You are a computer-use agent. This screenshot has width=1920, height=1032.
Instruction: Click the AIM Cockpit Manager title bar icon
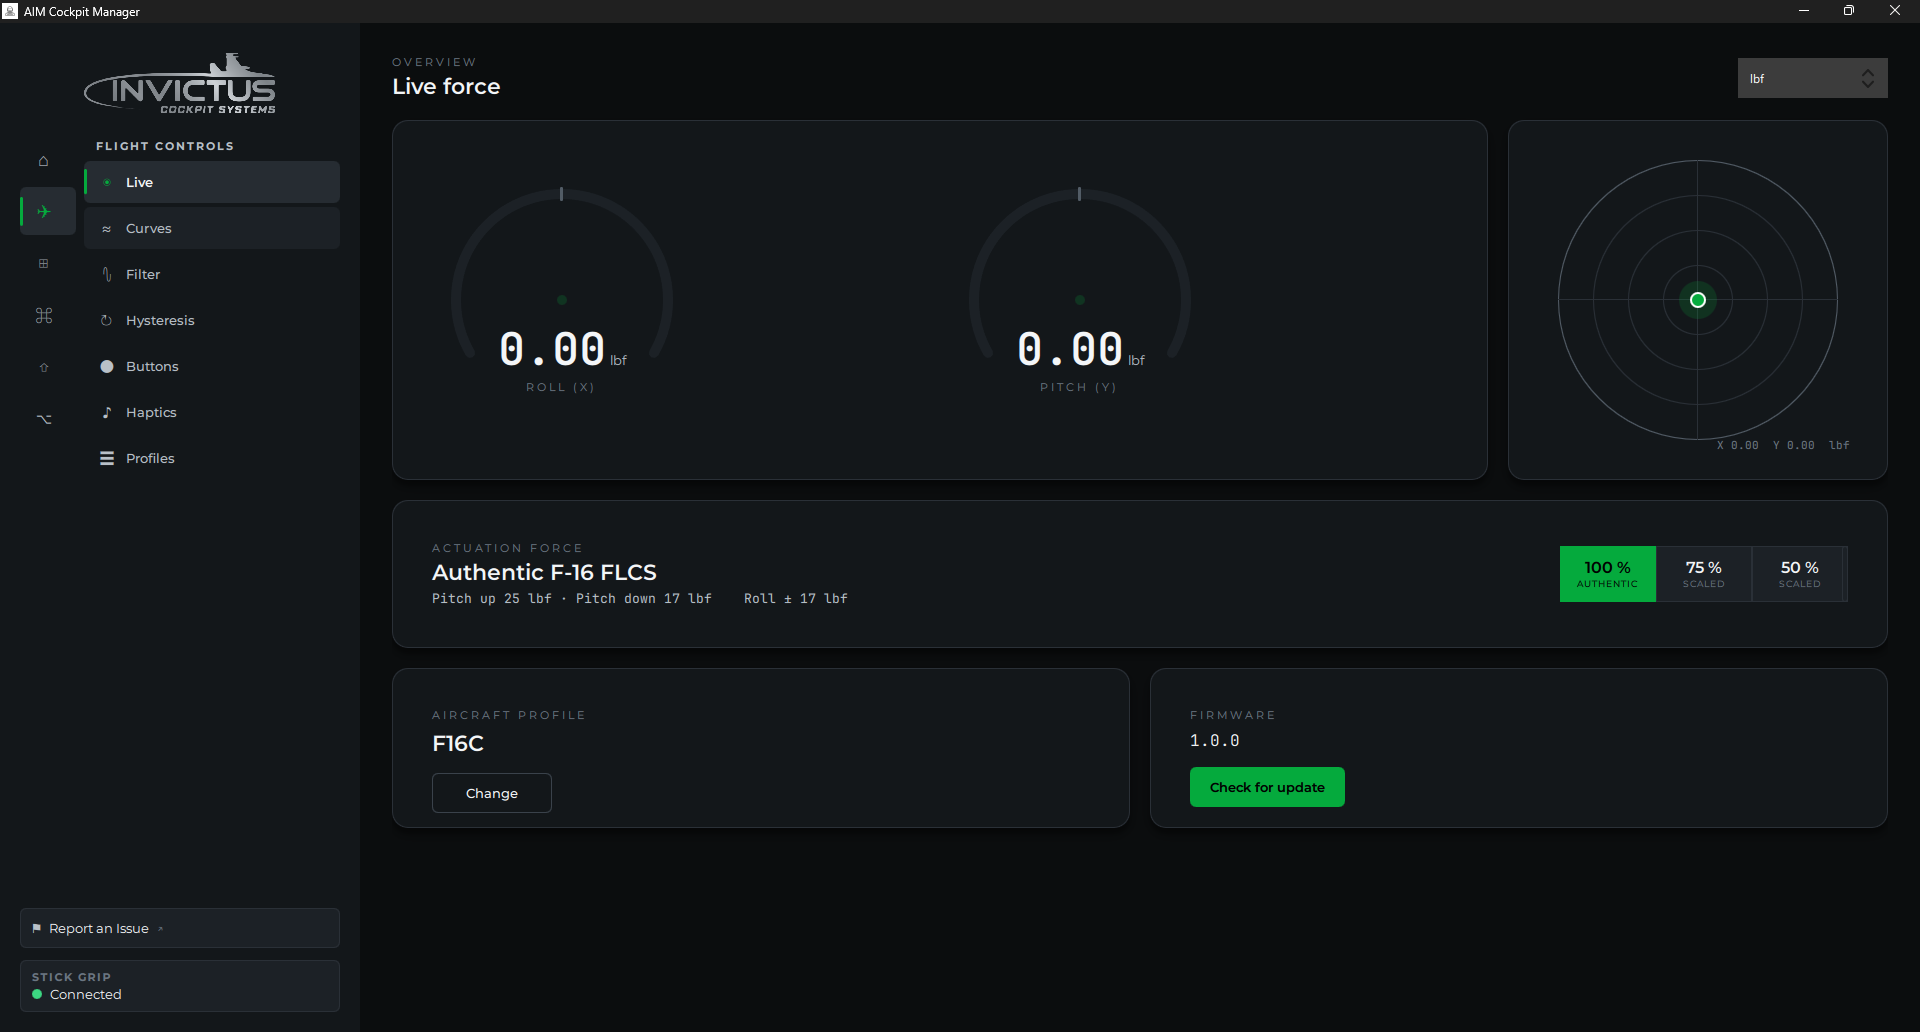[10, 11]
